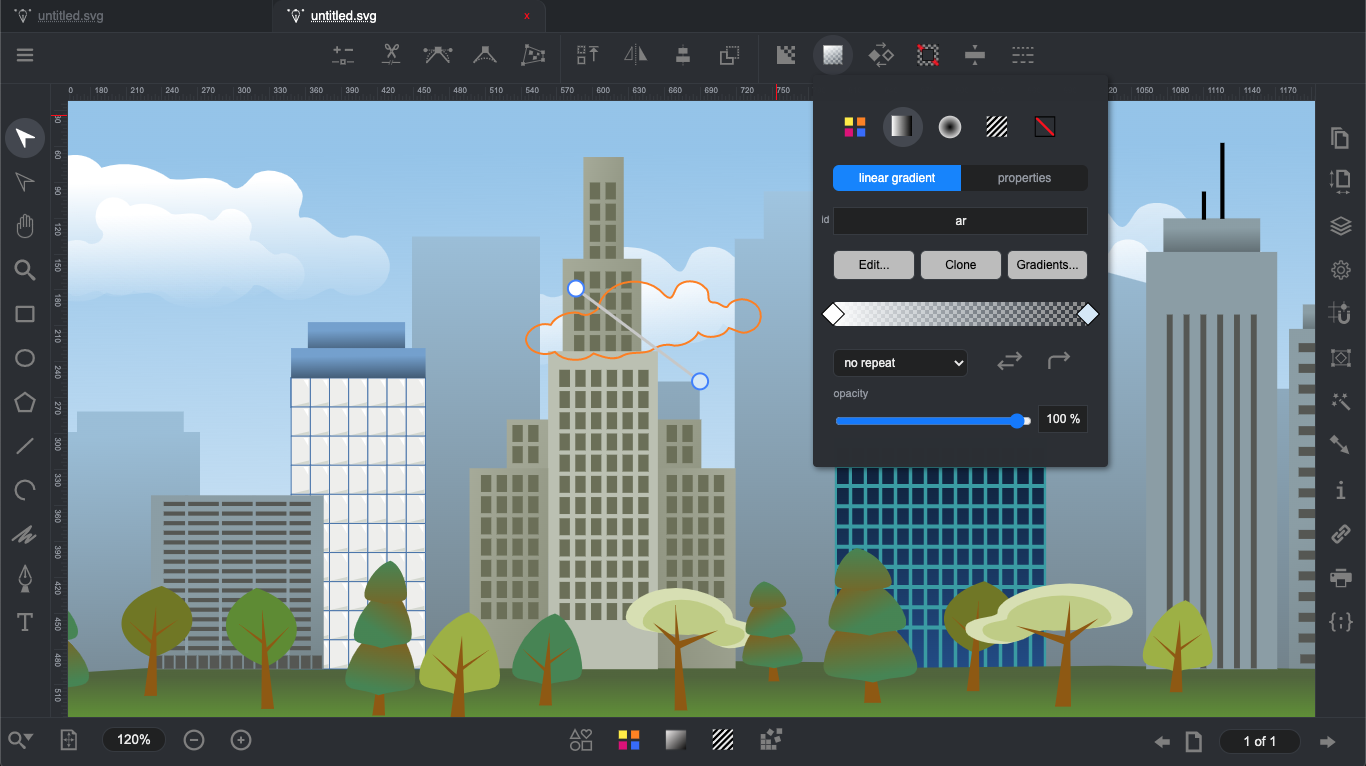
Task: Open the no repeat dropdown
Action: coord(900,363)
